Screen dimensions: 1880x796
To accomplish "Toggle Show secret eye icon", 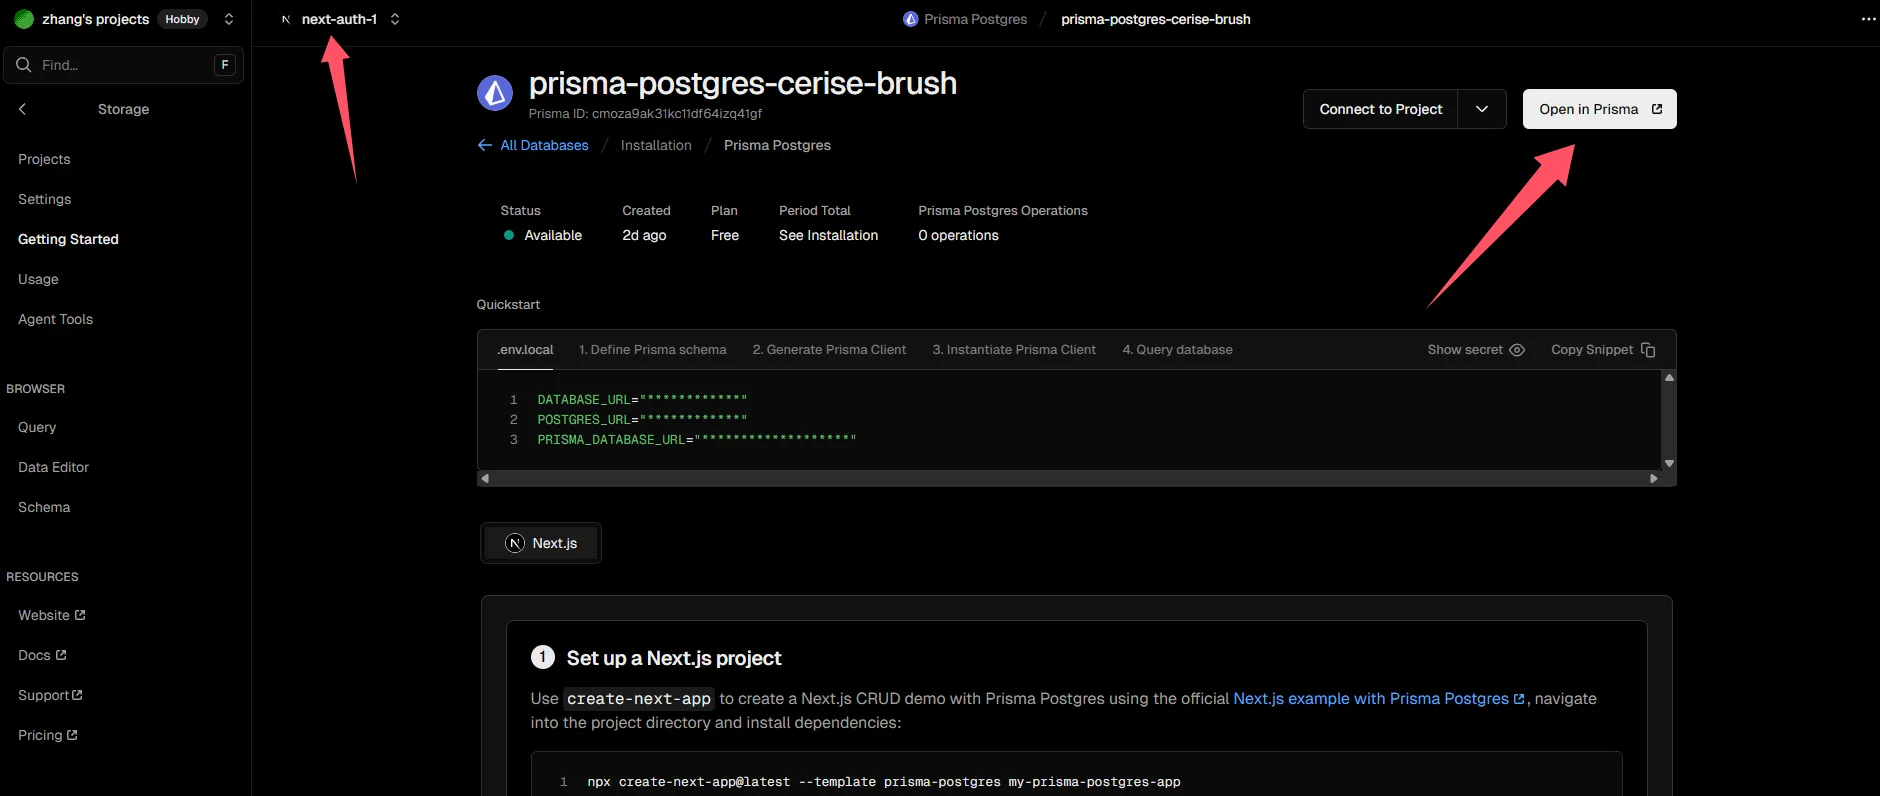I will tap(1517, 350).
